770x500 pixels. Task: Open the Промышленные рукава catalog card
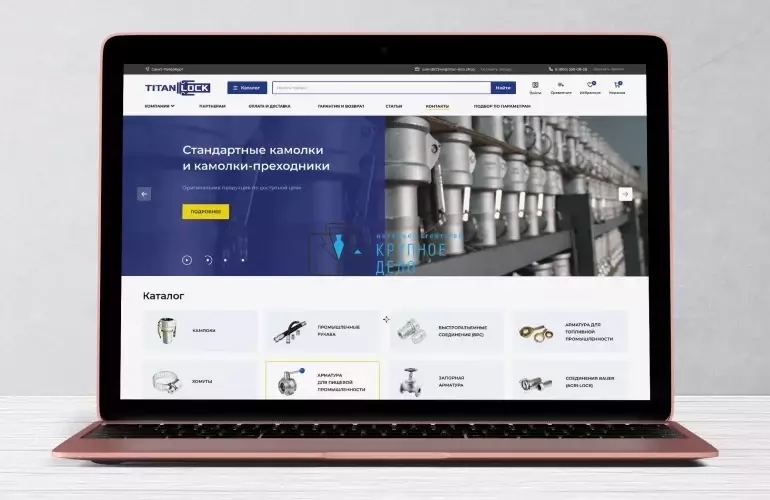323,331
